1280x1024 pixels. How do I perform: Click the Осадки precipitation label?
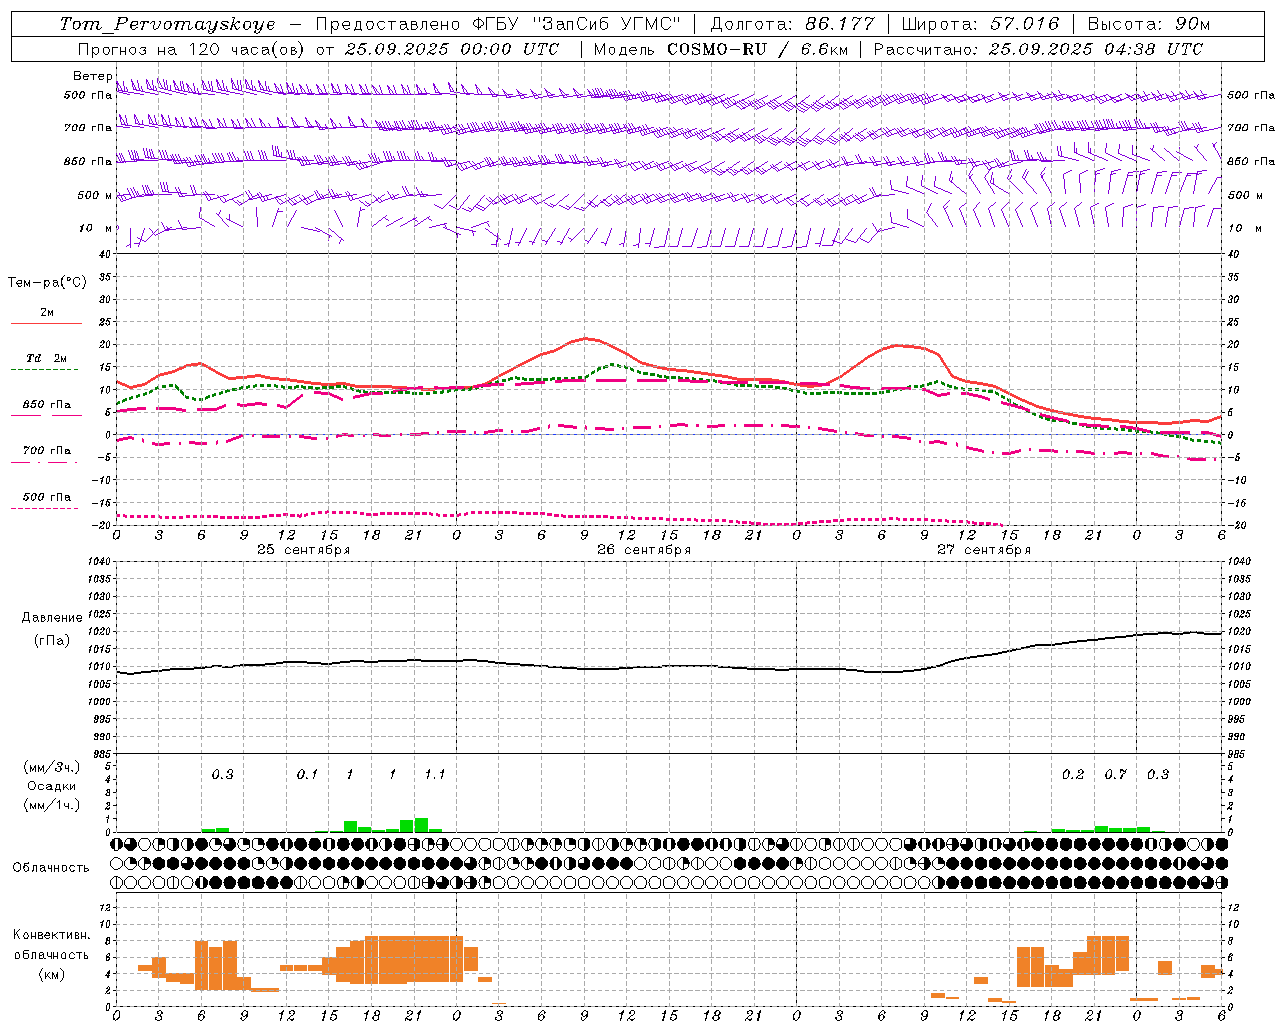(52, 786)
